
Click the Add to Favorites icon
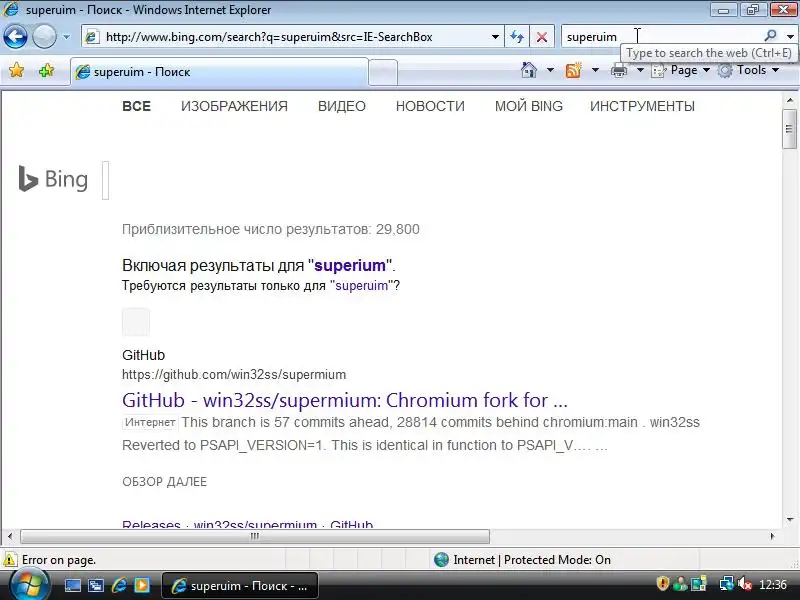[46, 70]
